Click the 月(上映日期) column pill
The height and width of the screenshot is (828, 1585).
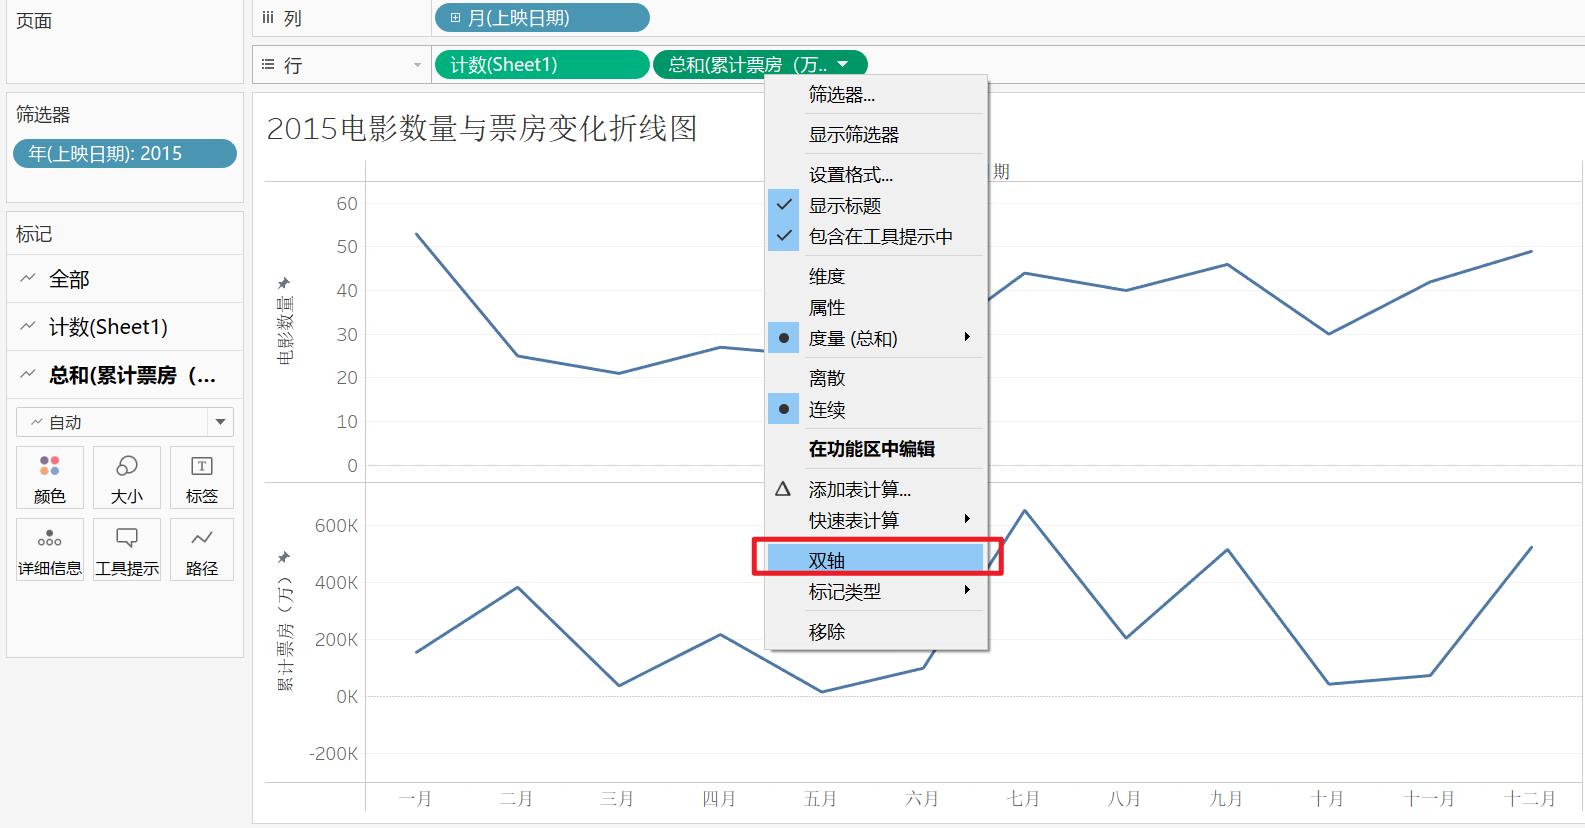542,18
